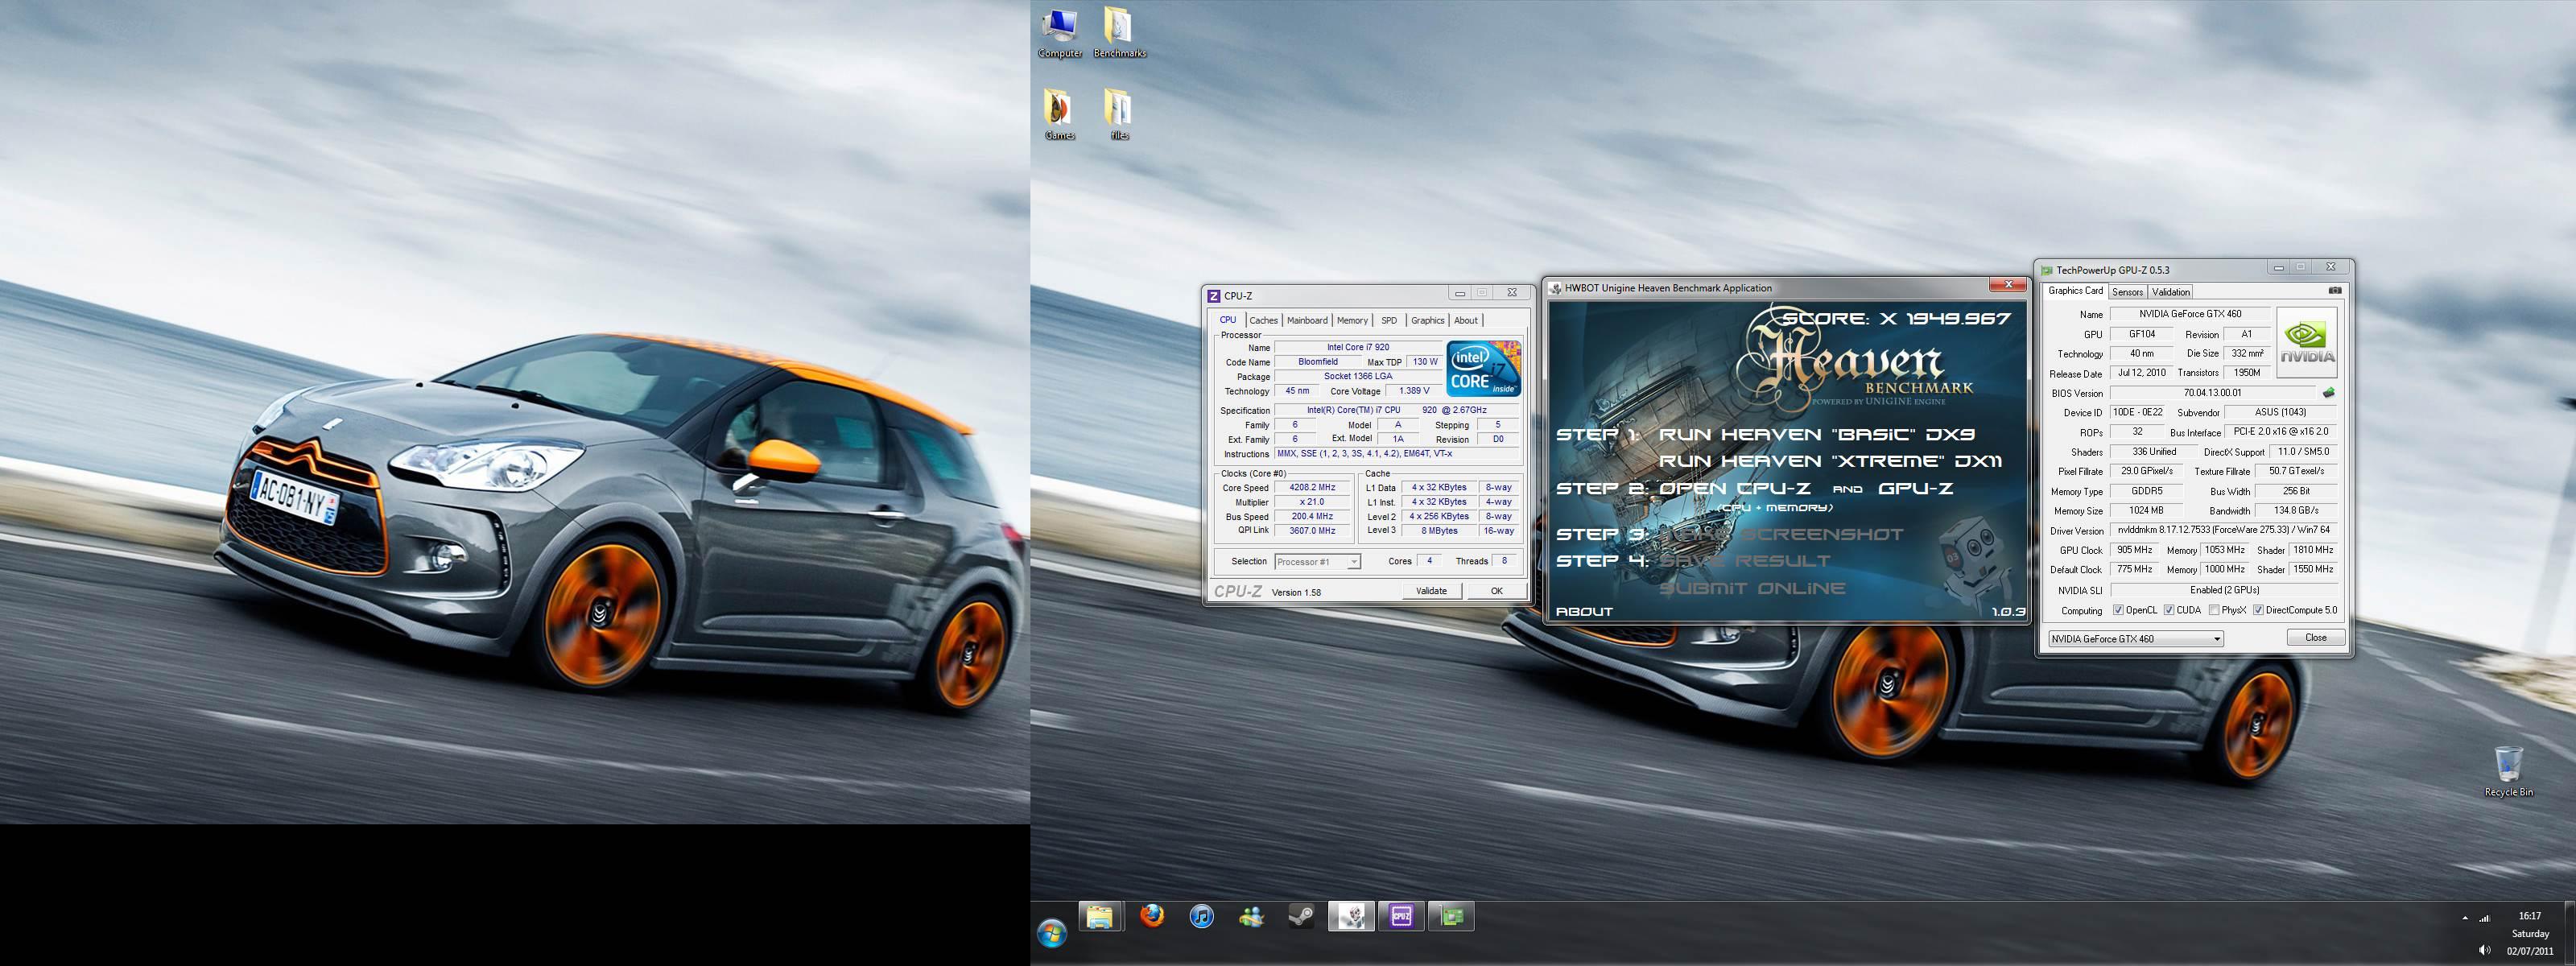2576x966 pixels.
Task: Select Graphics Card tab in GPU-Z
Action: 2075,291
